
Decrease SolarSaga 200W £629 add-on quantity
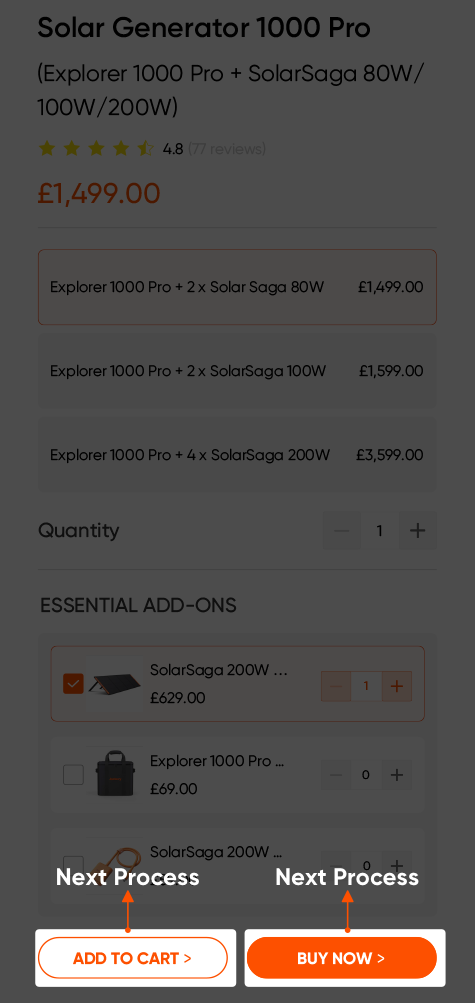(x=336, y=686)
